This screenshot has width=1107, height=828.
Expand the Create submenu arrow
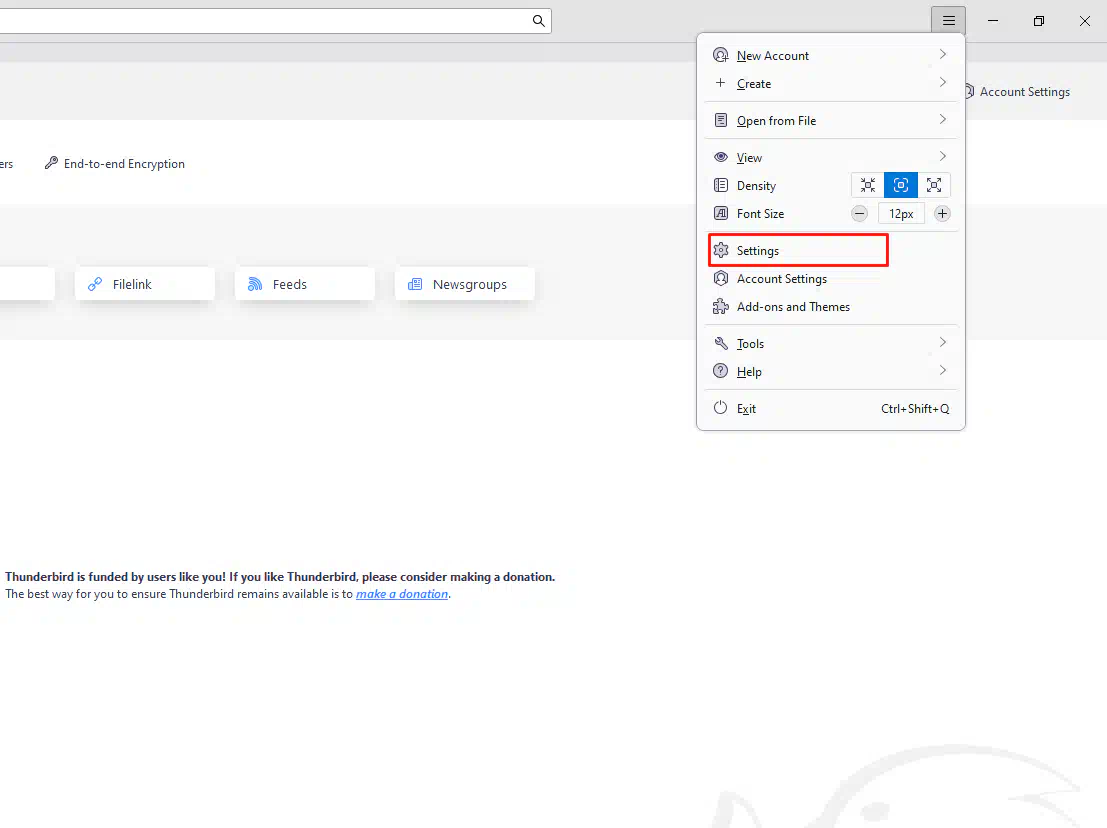943,83
